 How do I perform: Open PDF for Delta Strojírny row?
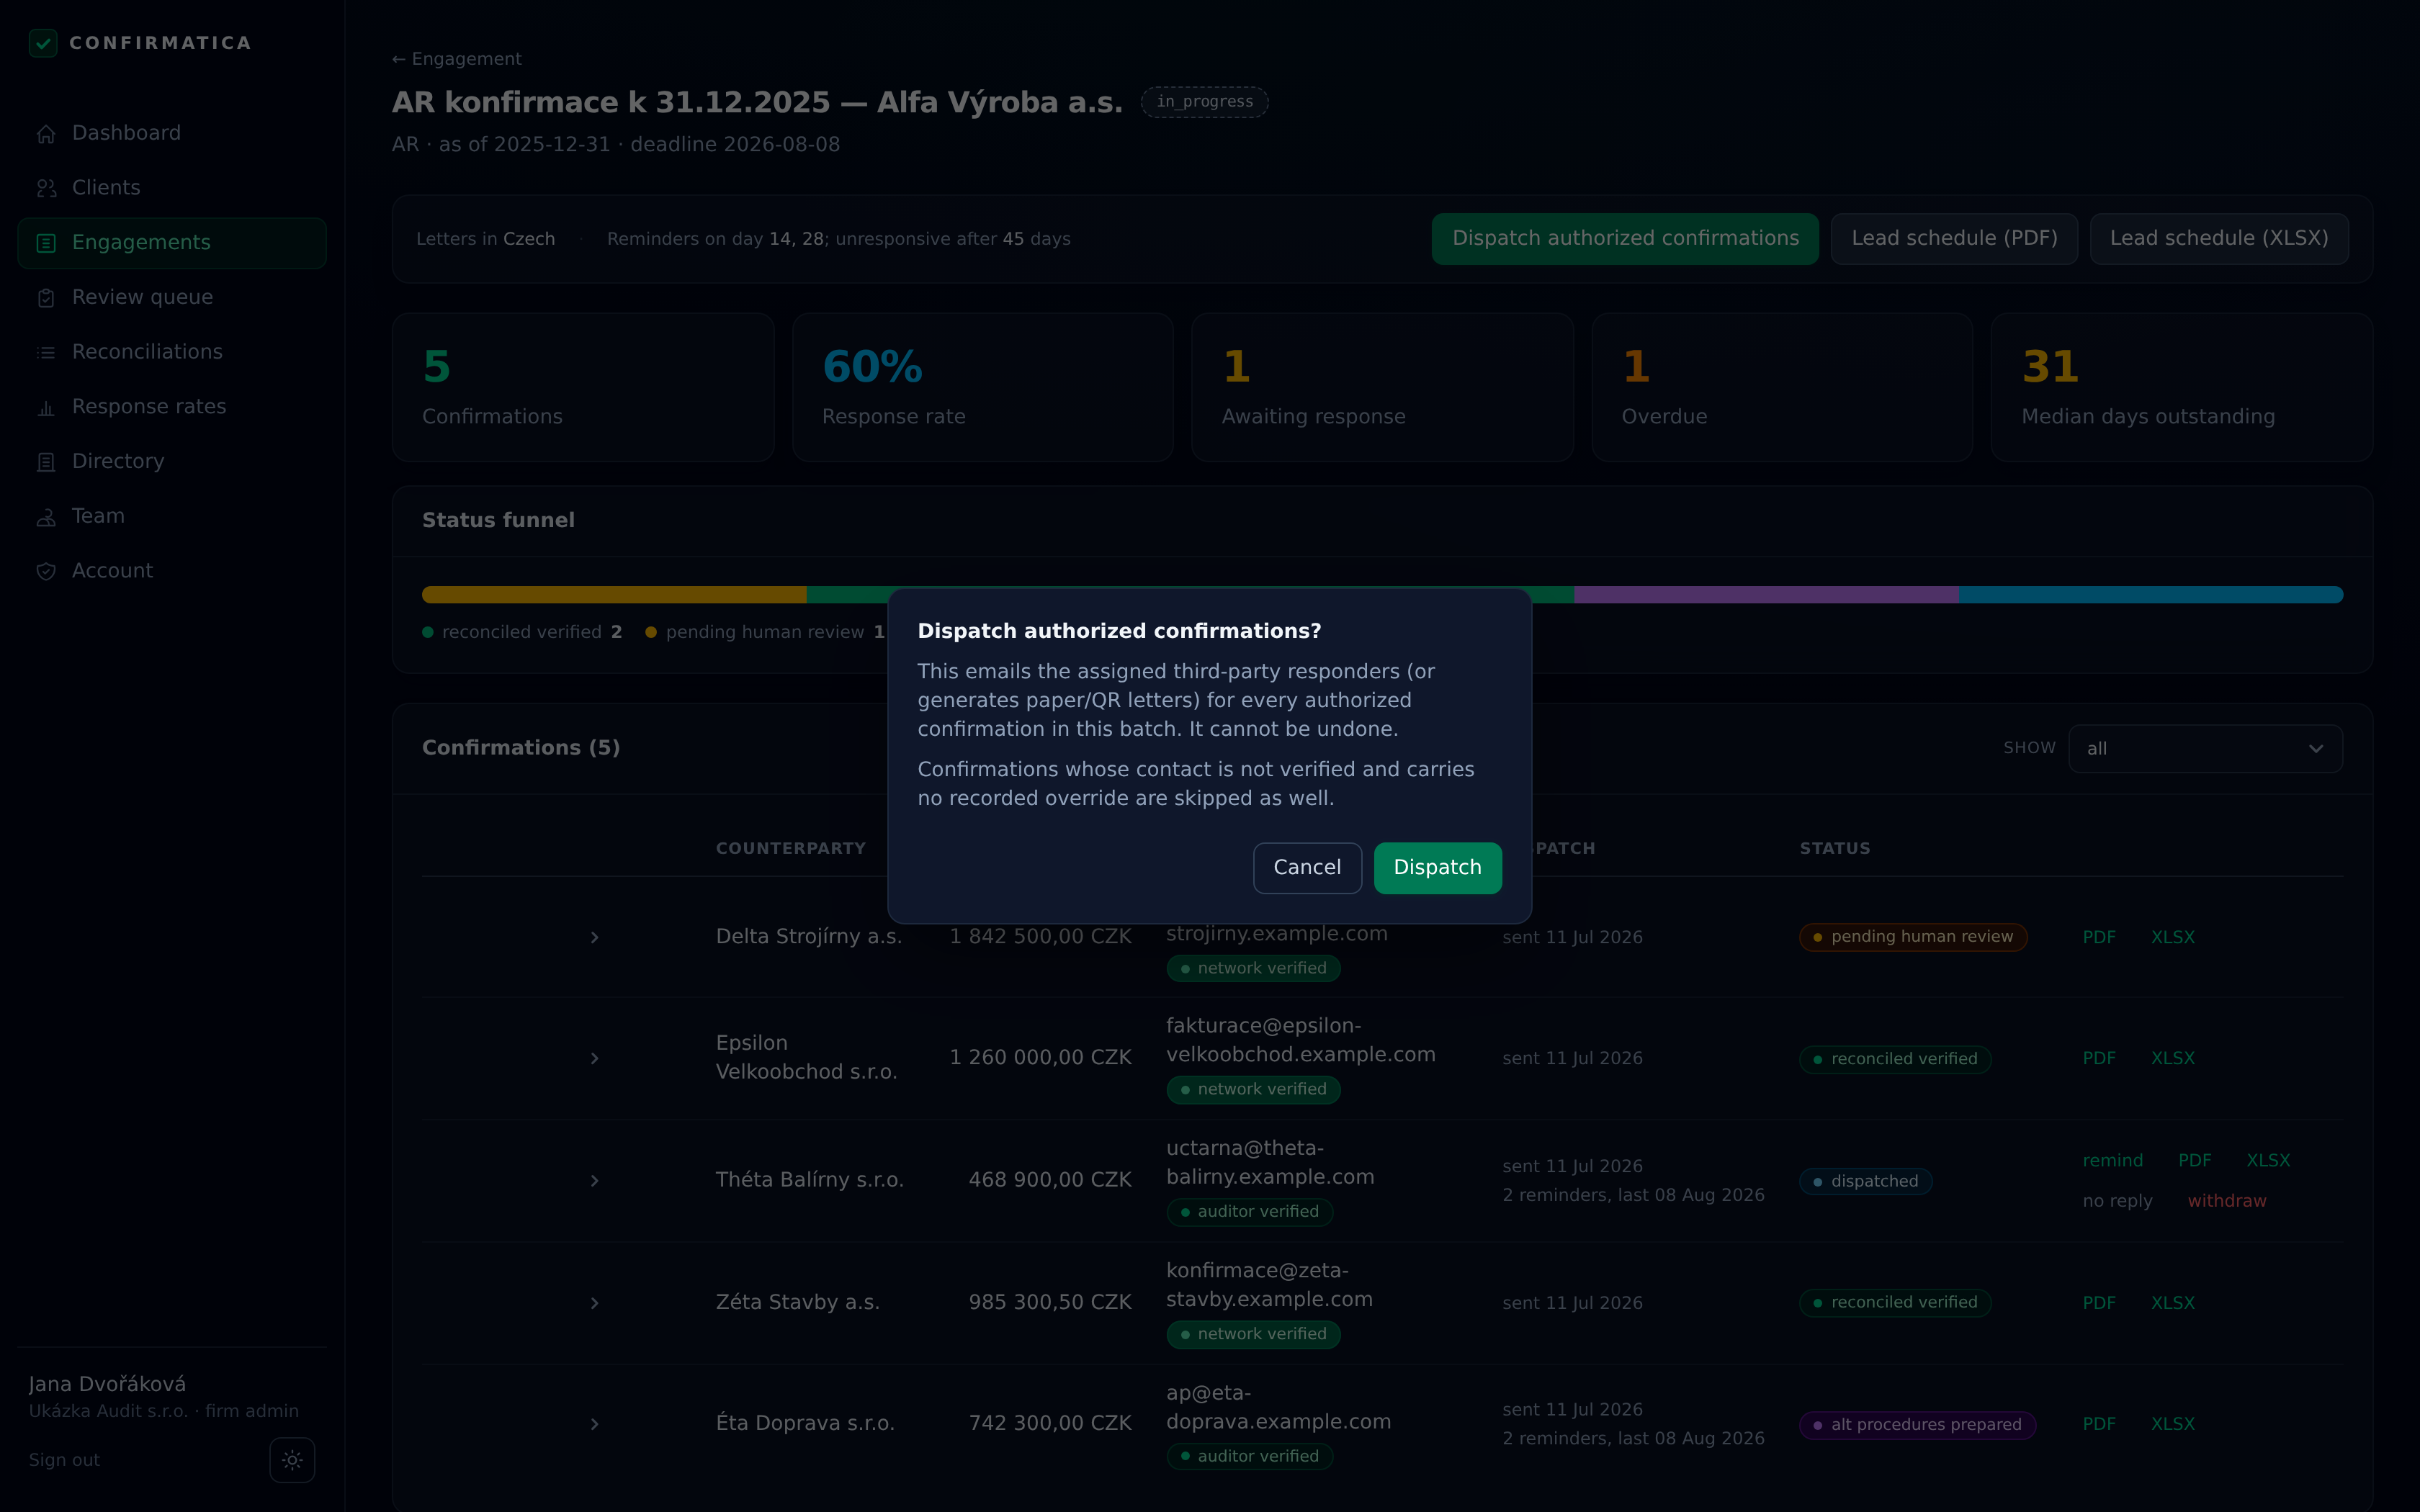[x=2099, y=937]
